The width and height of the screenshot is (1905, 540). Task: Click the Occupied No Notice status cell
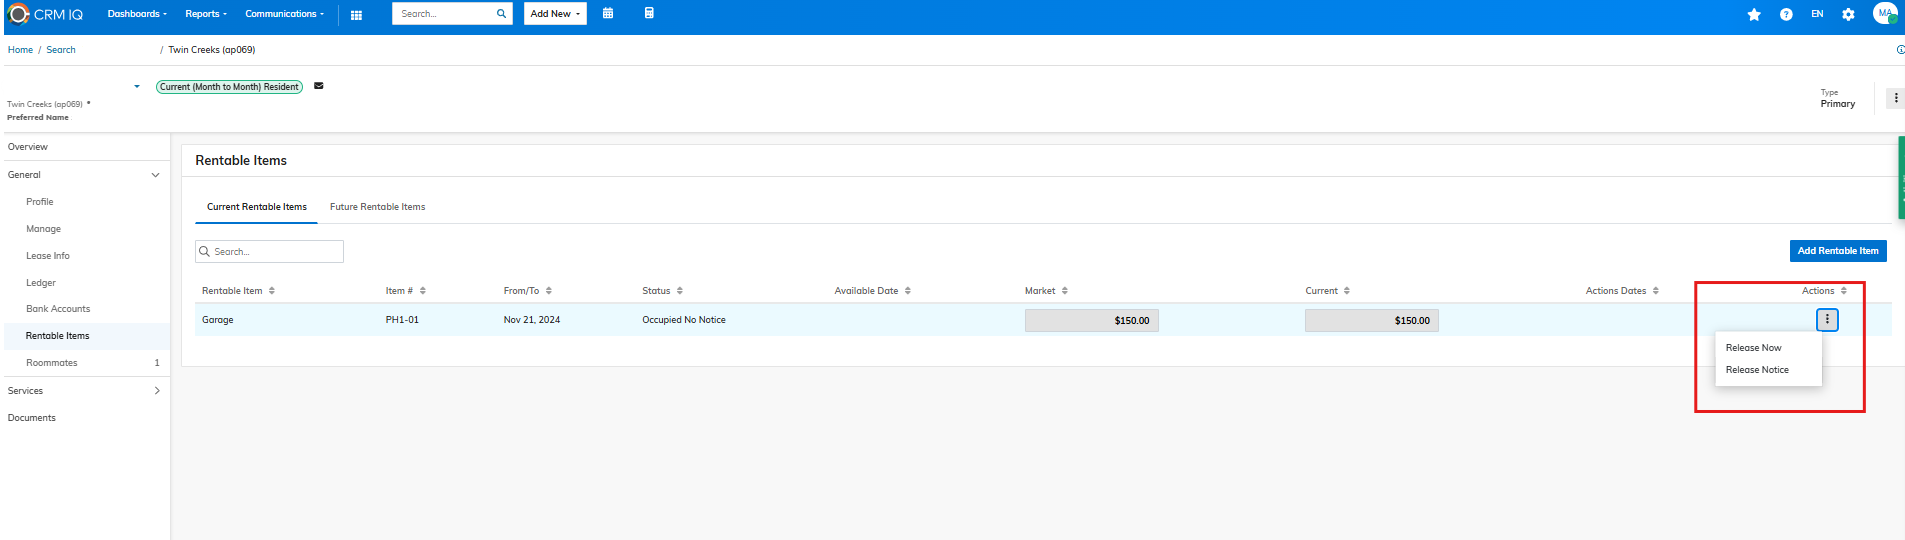pos(684,320)
